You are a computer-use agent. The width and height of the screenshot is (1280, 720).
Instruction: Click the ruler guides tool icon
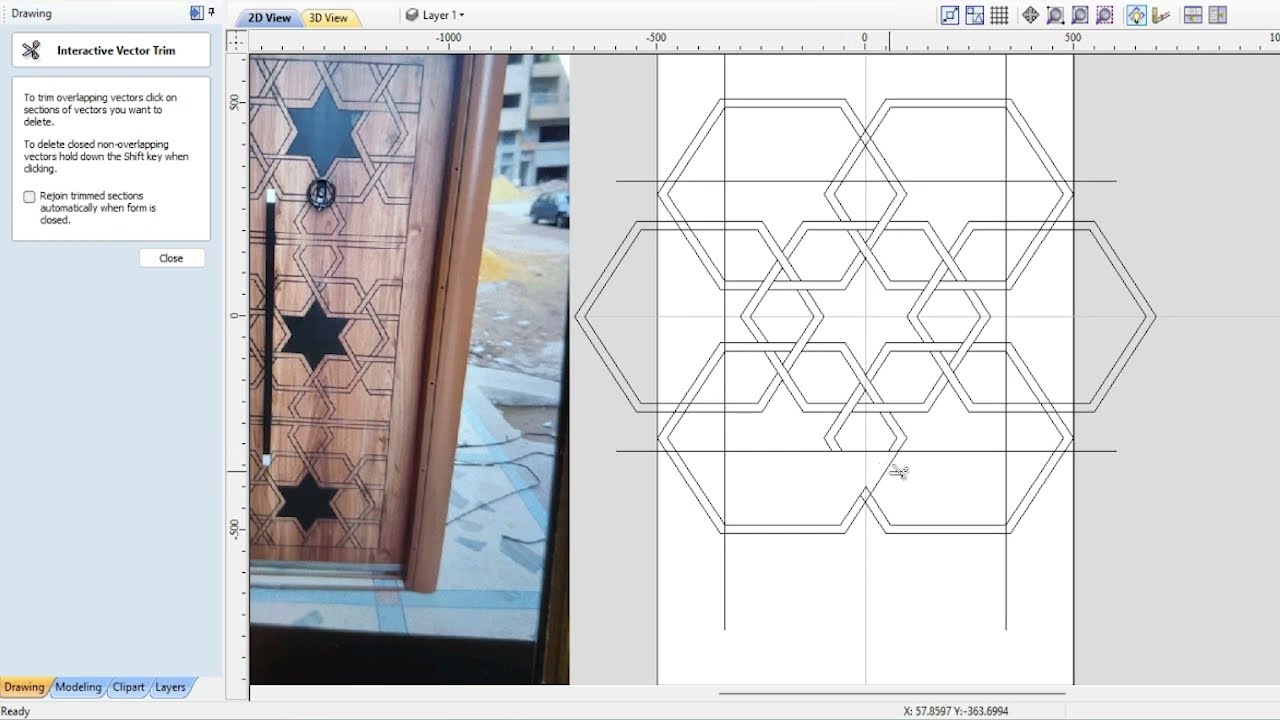point(1161,15)
